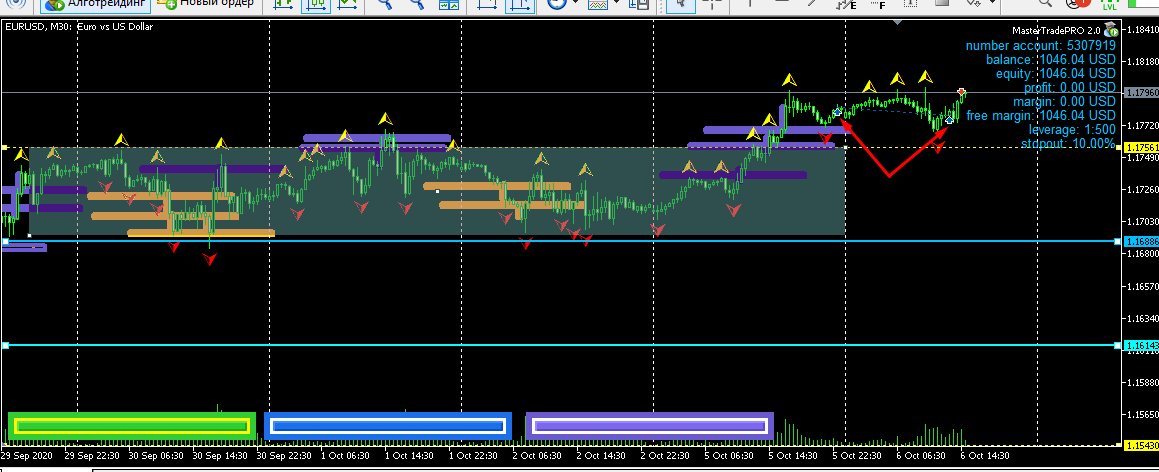
Task: Click the 1.16143 cyan price label
Action: click(x=1141, y=345)
